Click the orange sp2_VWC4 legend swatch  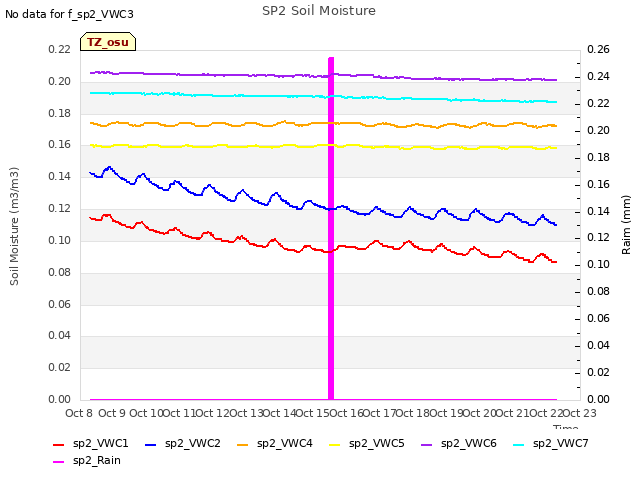(x=243, y=444)
